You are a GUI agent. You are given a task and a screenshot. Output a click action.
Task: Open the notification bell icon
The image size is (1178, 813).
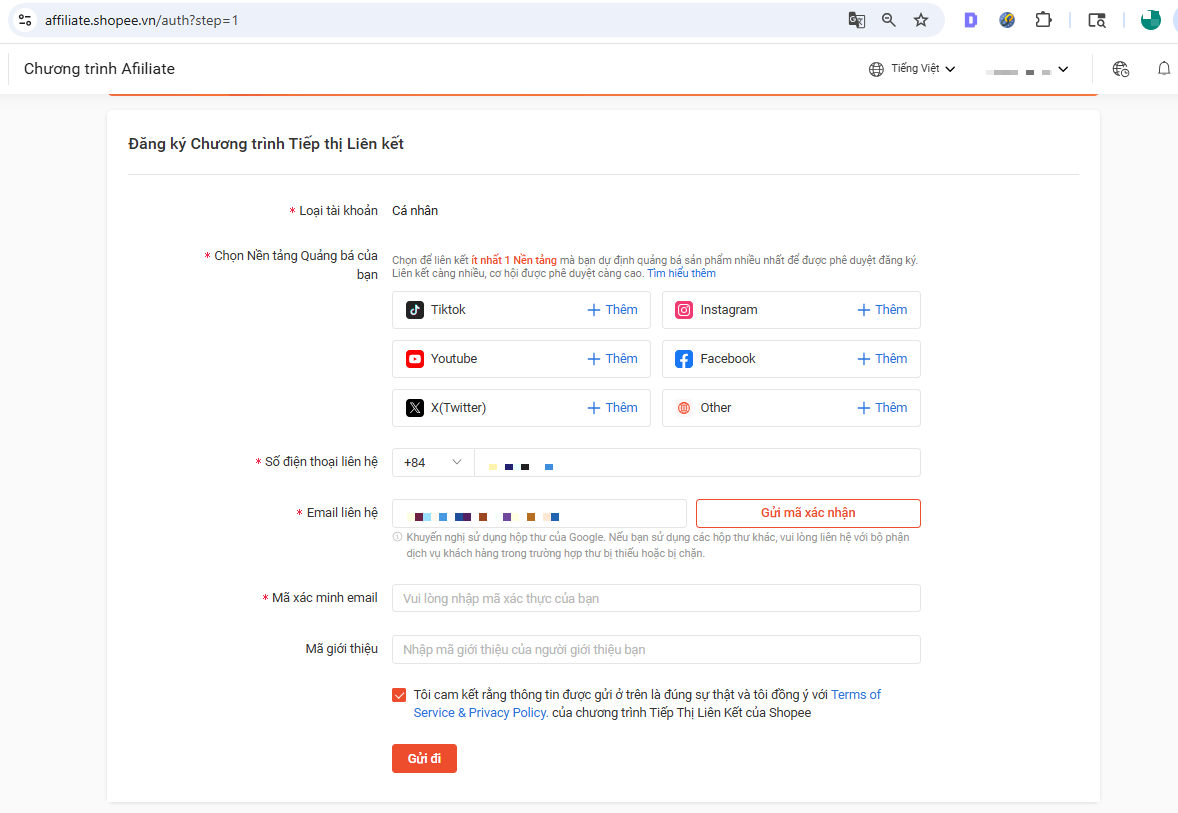pyautogui.click(x=1164, y=69)
